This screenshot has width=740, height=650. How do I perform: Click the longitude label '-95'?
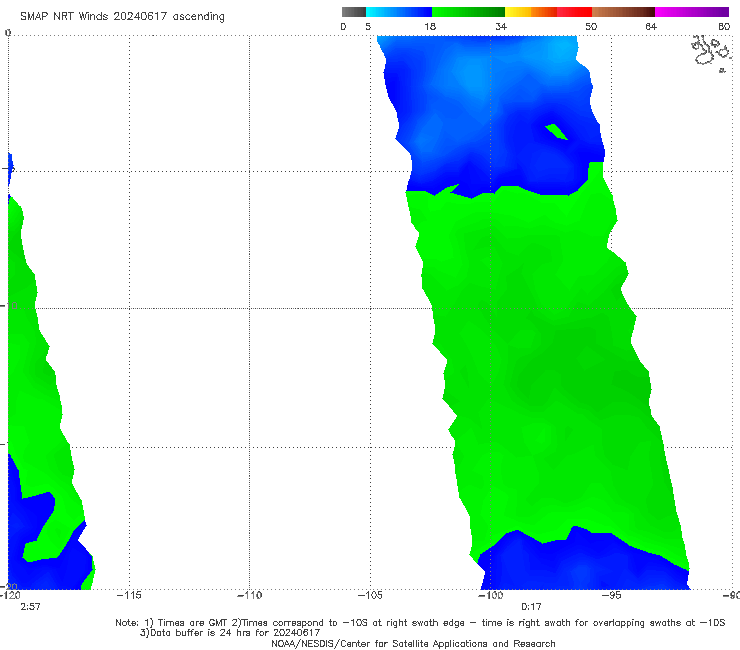(x=611, y=595)
